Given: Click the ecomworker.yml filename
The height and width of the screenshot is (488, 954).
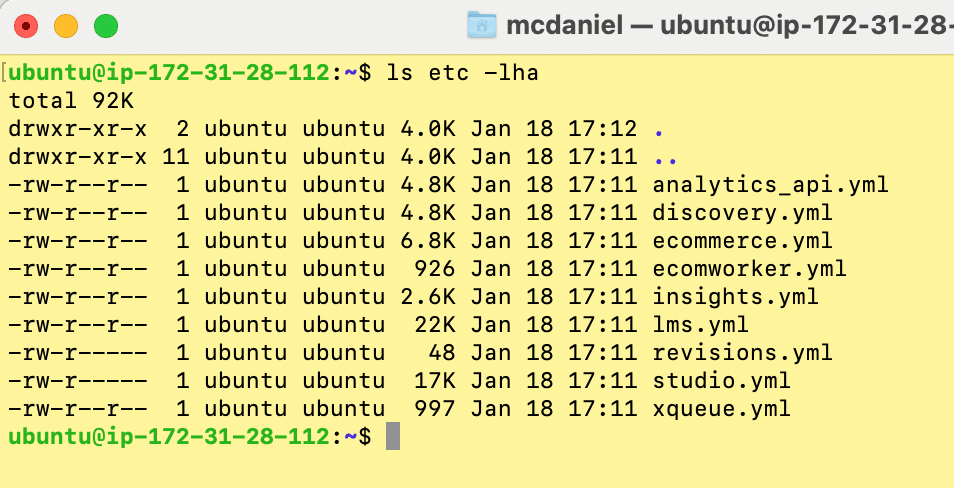Looking at the screenshot, I should pos(750,269).
